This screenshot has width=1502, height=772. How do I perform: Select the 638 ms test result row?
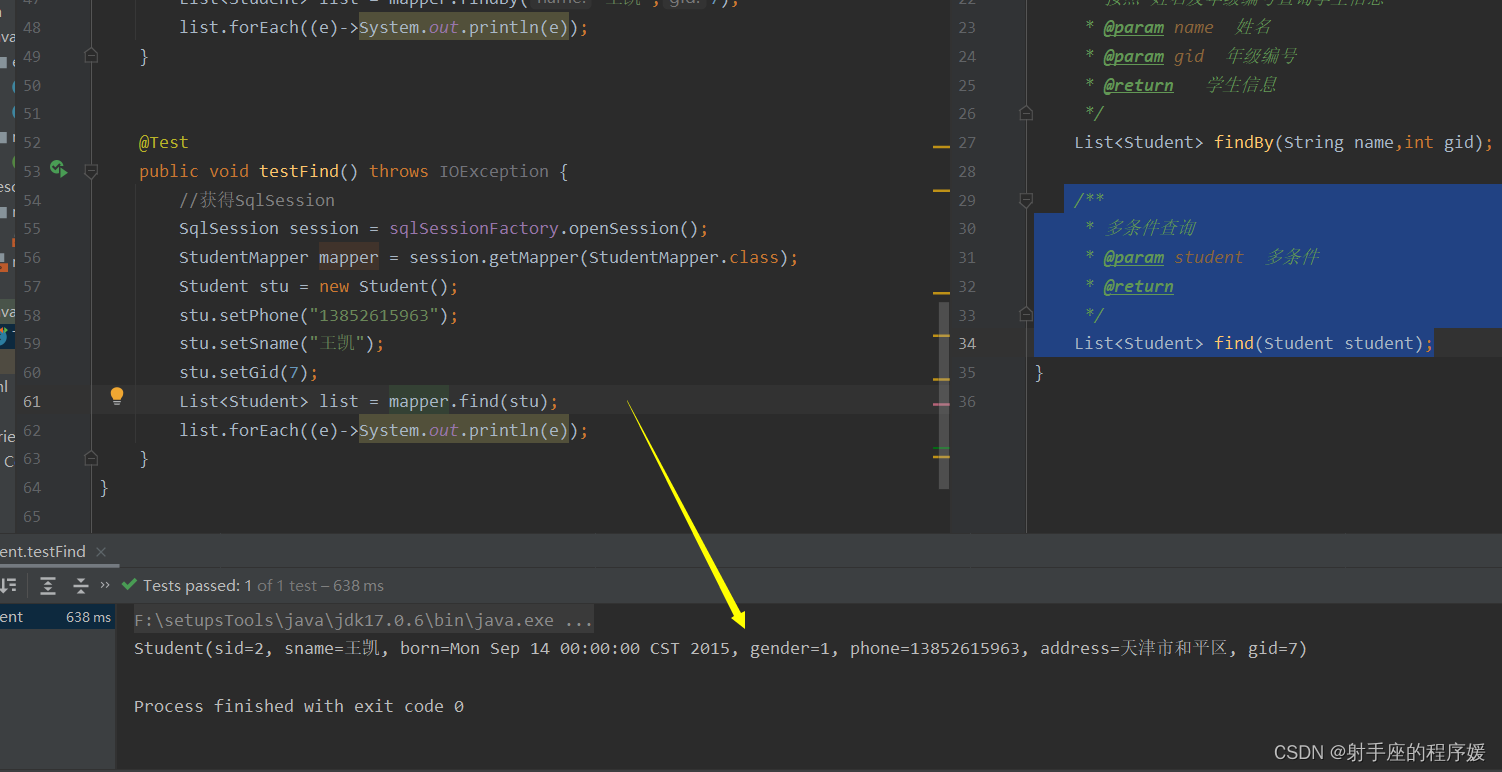pyautogui.click(x=57, y=617)
